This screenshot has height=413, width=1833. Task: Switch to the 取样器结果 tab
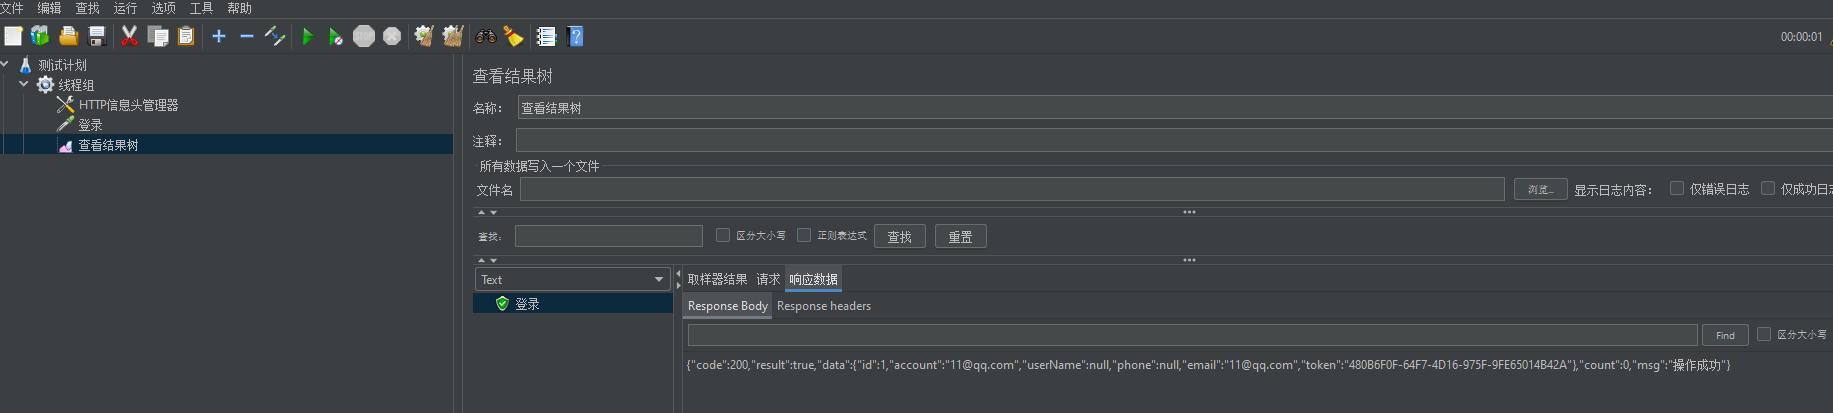[717, 279]
